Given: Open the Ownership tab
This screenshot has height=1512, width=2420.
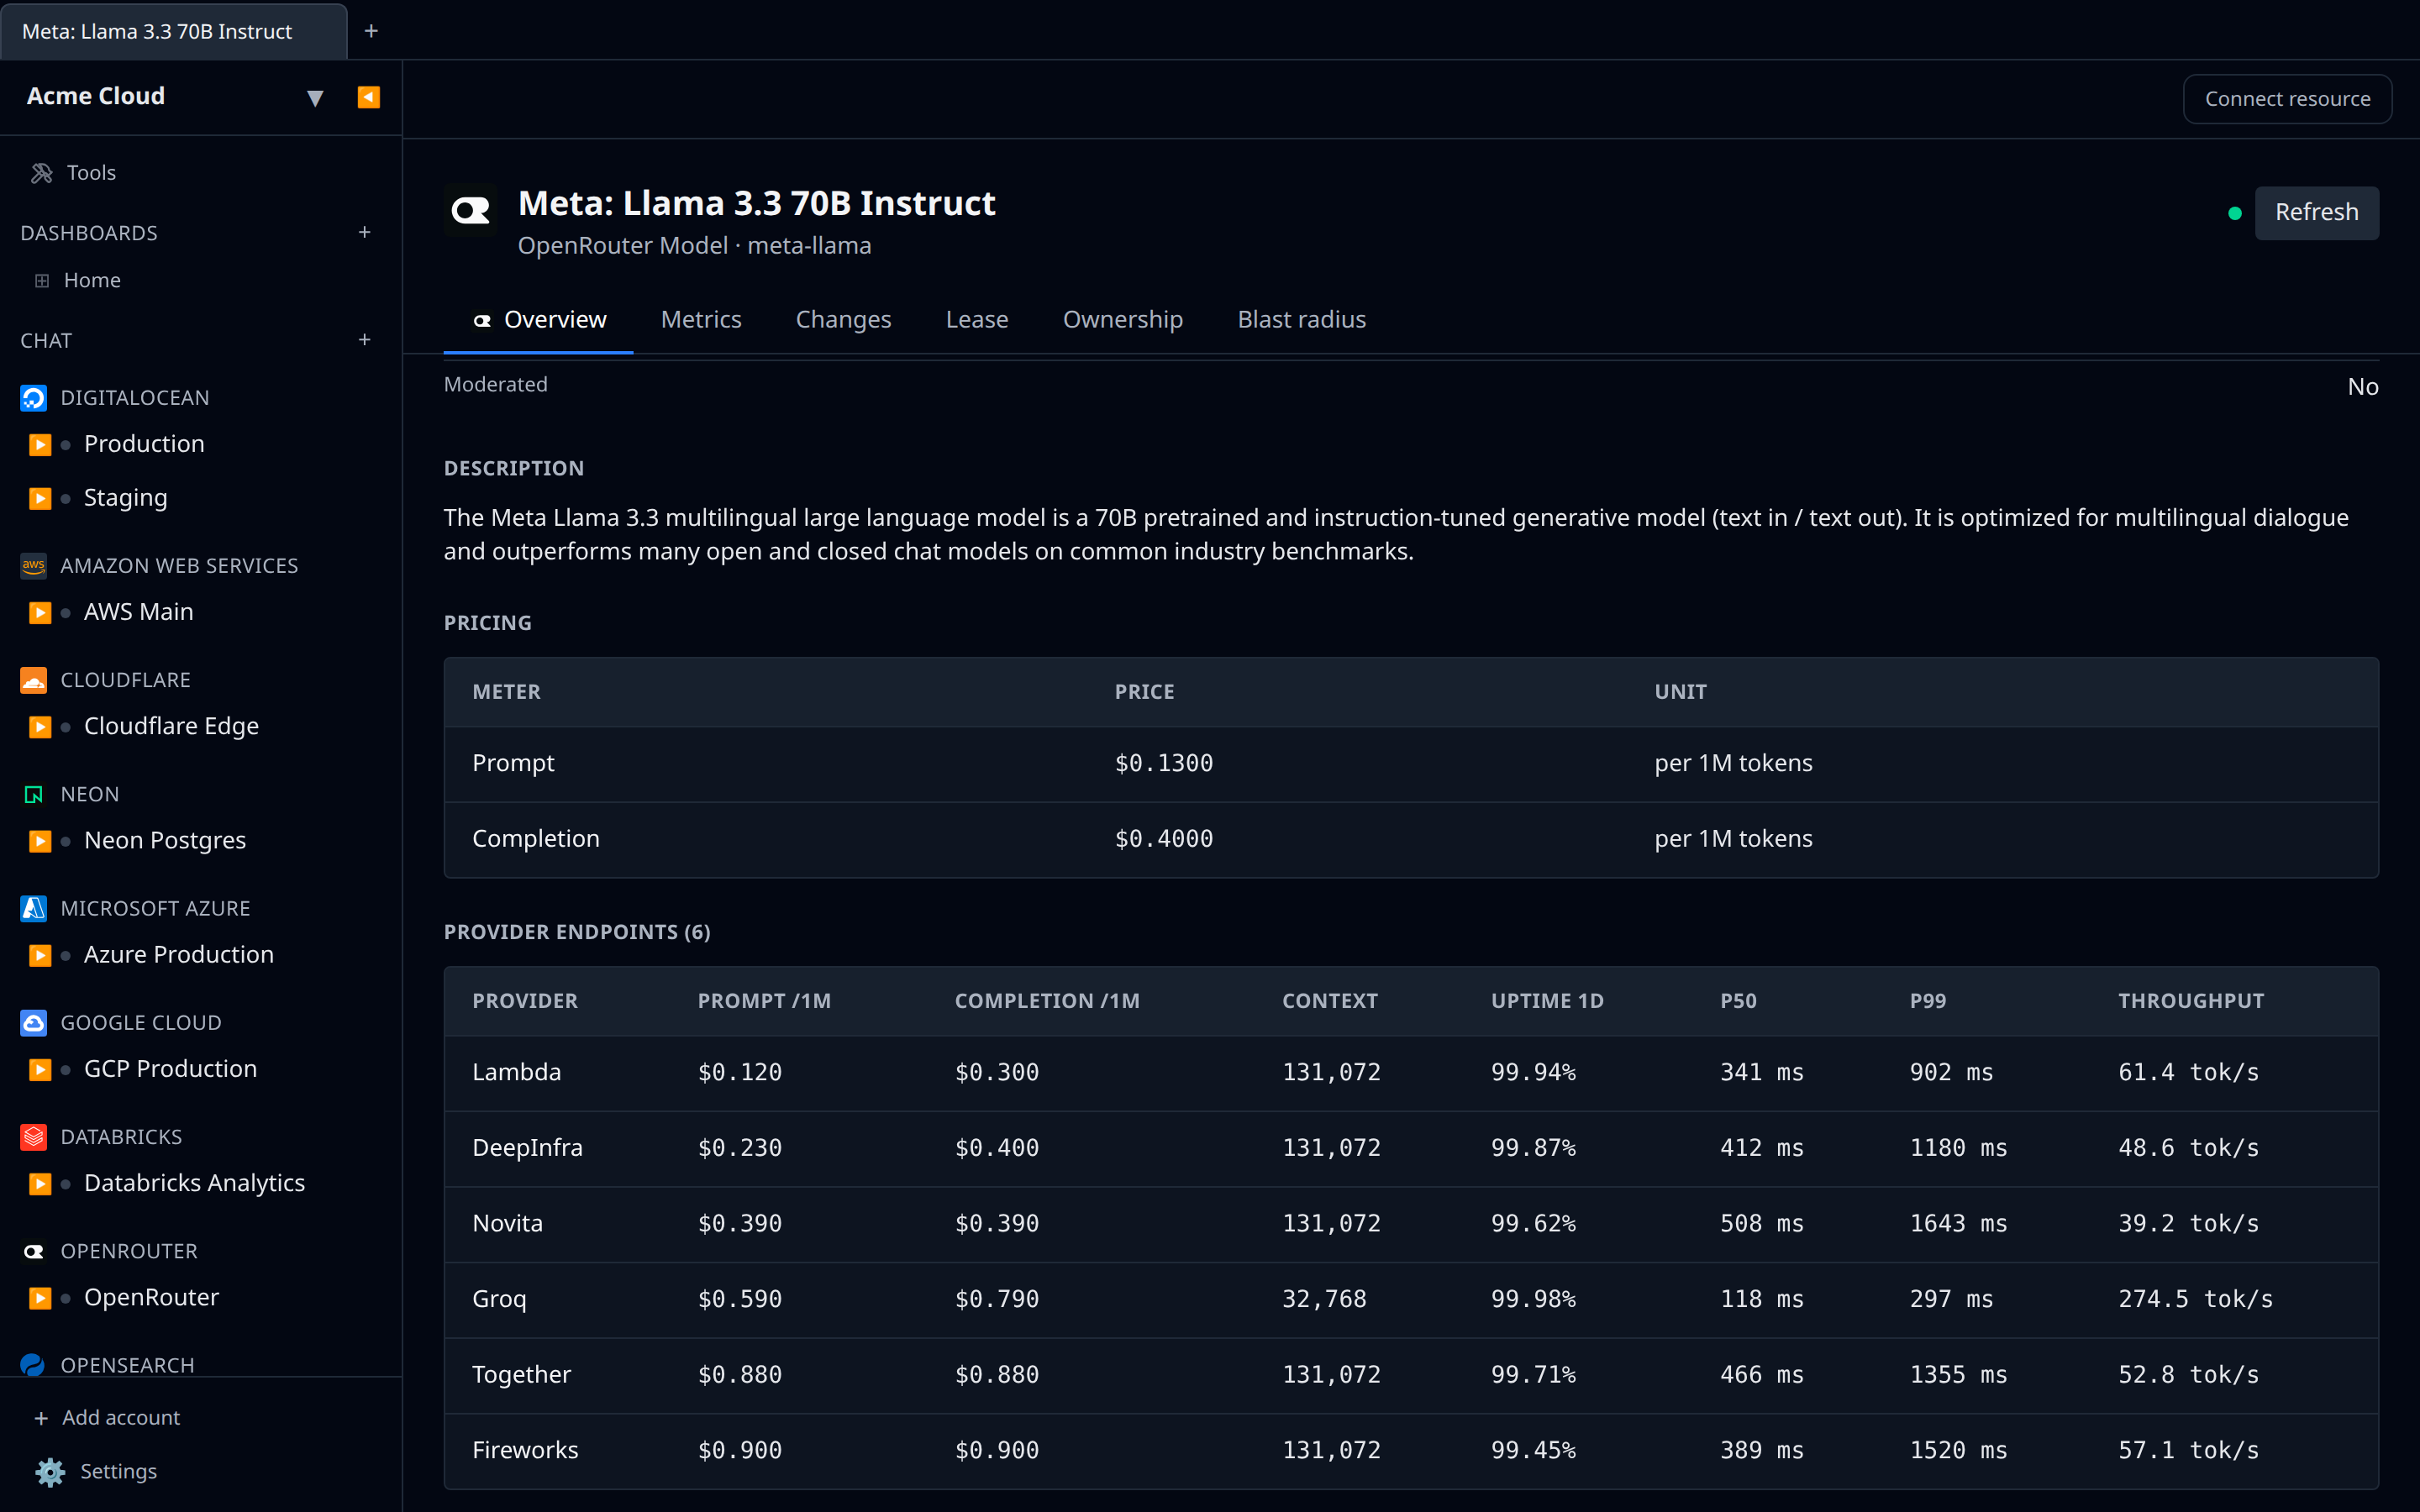Looking at the screenshot, I should coord(1122,319).
